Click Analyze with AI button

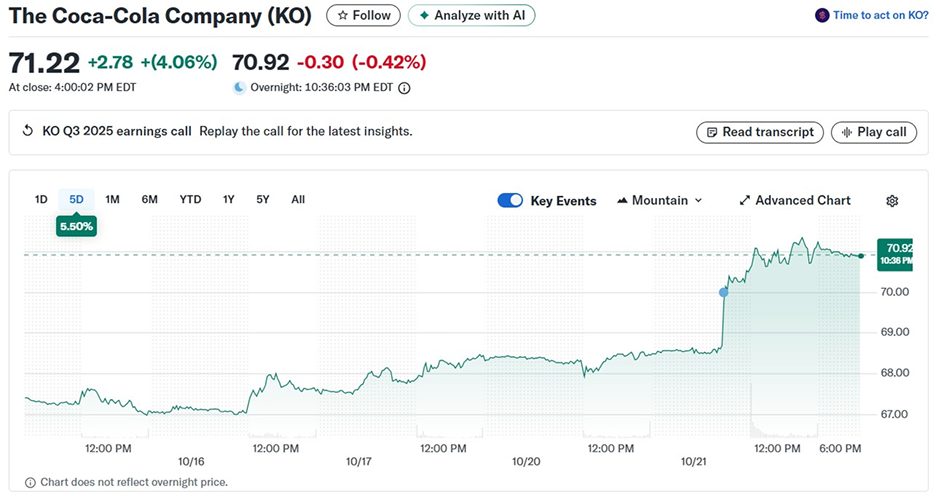(x=471, y=16)
